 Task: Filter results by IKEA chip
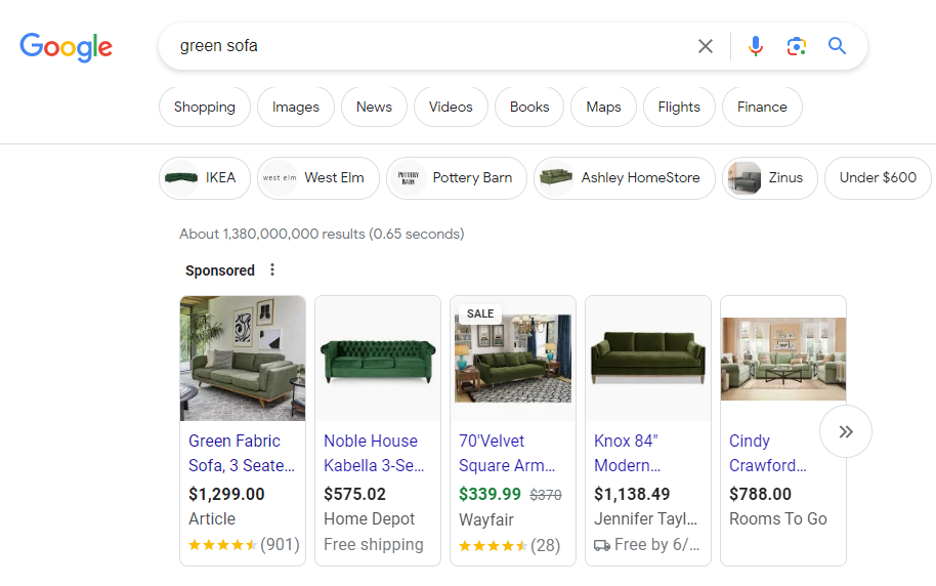click(x=205, y=178)
